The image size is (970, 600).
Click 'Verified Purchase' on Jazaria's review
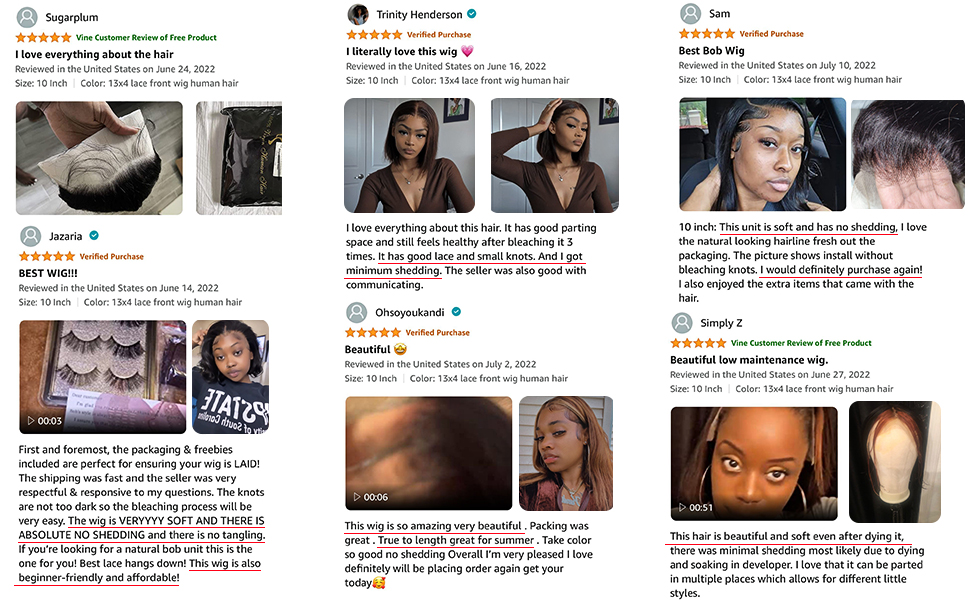(111, 256)
